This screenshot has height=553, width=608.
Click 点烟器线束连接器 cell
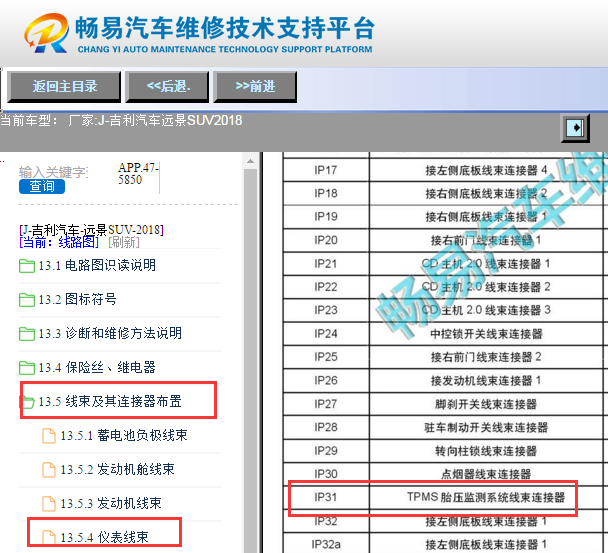(486, 474)
